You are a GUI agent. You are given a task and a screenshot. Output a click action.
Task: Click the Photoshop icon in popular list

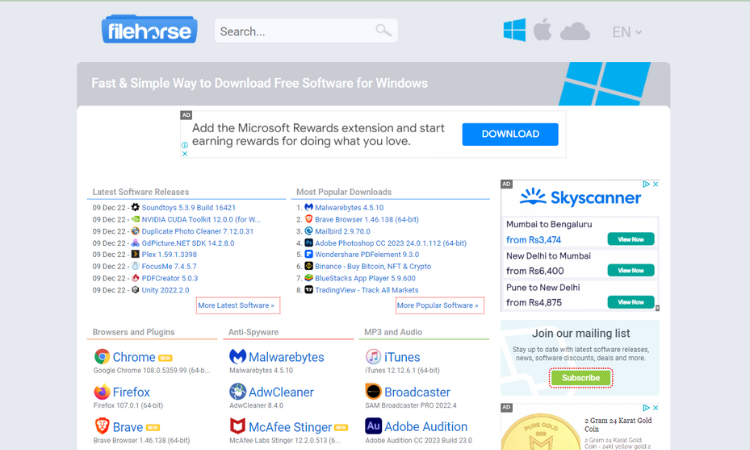coord(309,243)
